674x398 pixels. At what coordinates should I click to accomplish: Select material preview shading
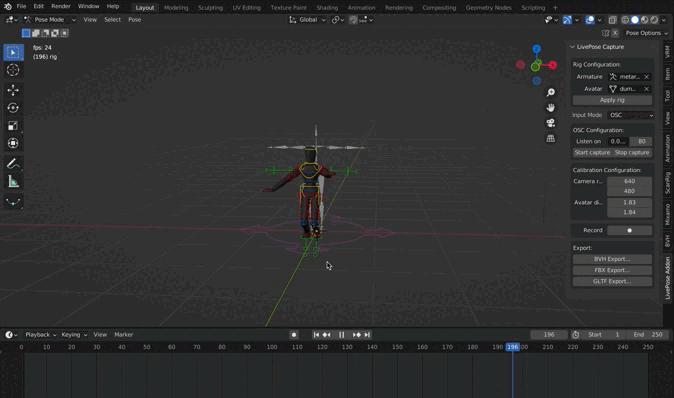(644, 20)
